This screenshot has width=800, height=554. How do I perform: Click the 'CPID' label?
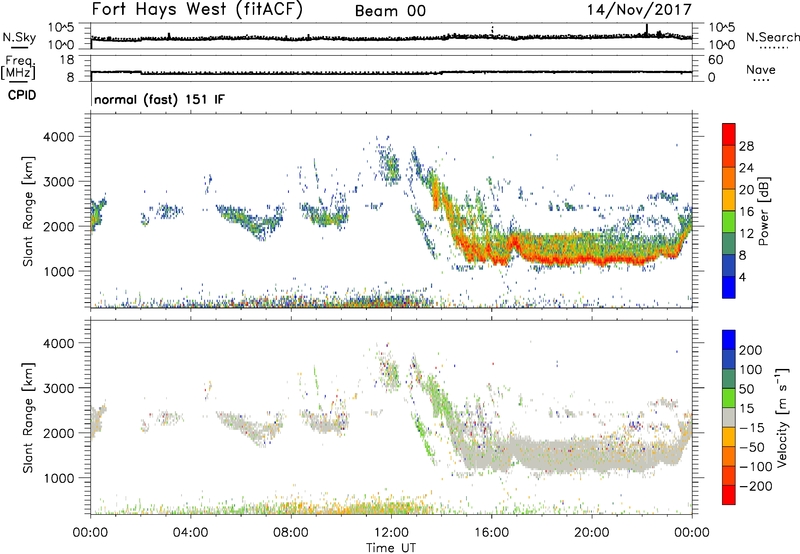click(x=22, y=95)
